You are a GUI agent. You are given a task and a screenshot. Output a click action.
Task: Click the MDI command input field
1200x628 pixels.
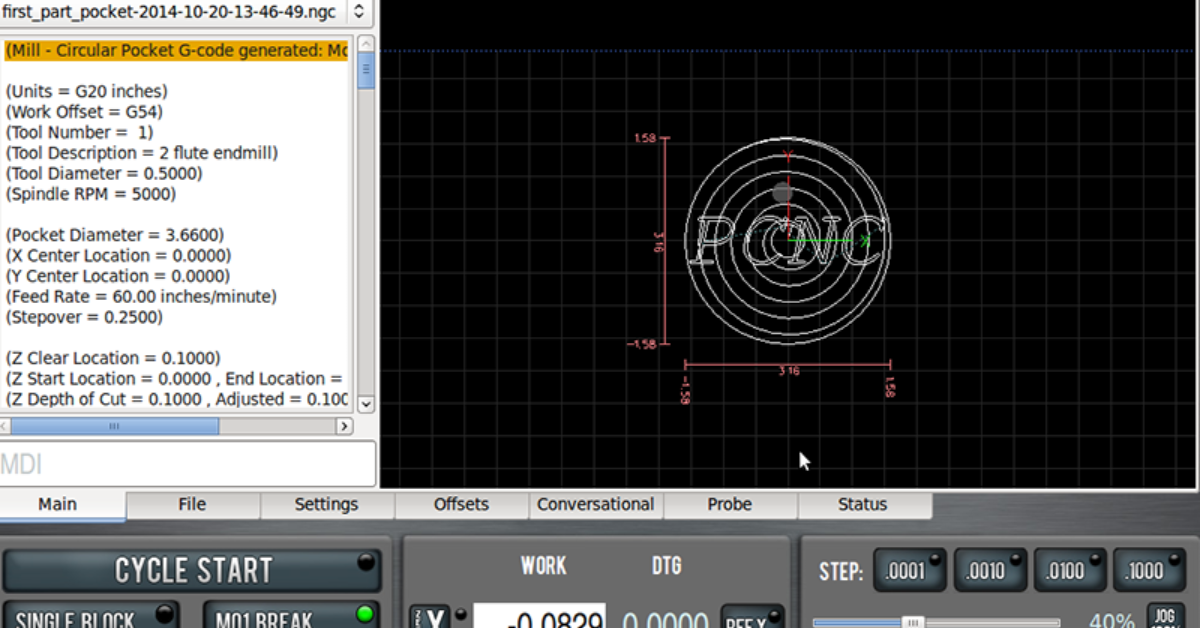pos(188,464)
